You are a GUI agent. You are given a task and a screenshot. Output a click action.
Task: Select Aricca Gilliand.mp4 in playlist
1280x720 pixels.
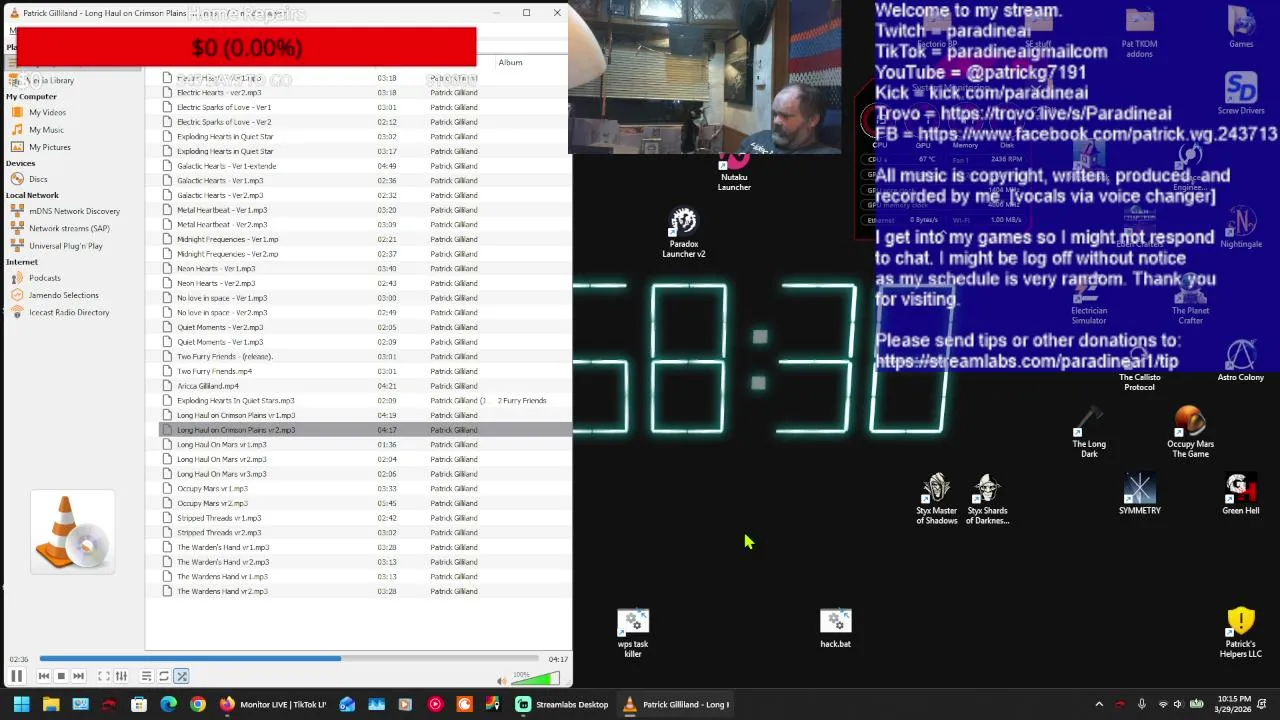click(366, 386)
